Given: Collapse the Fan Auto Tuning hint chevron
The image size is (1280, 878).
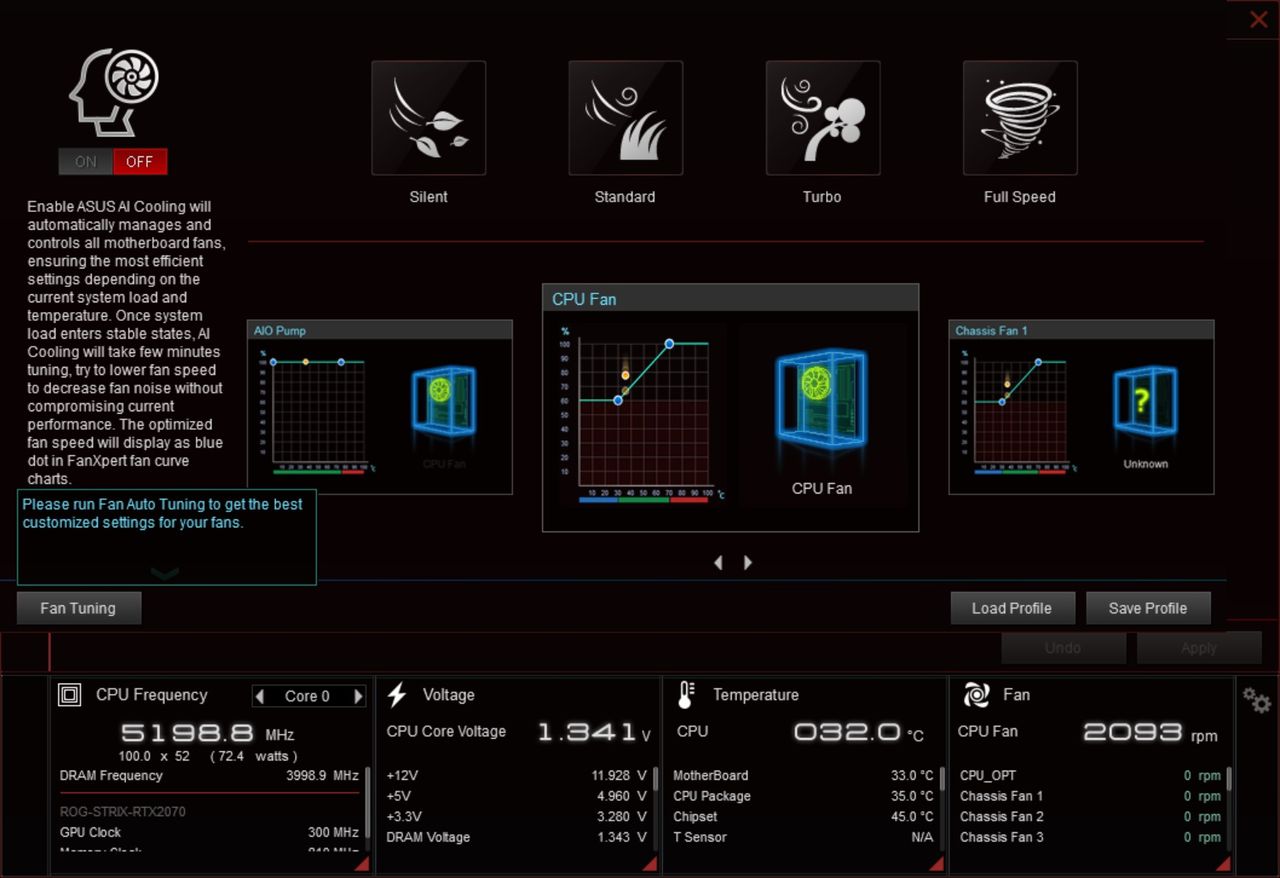Looking at the screenshot, I should [165, 573].
